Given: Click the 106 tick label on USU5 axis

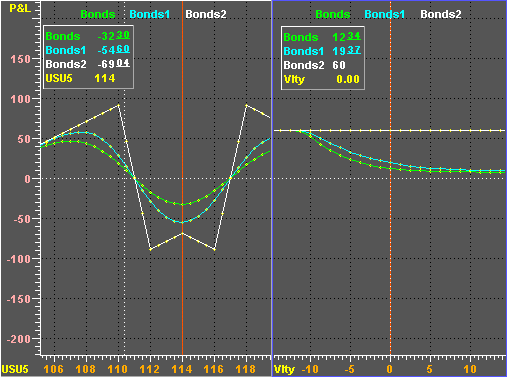Looking at the screenshot, I should tap(54, 369).
